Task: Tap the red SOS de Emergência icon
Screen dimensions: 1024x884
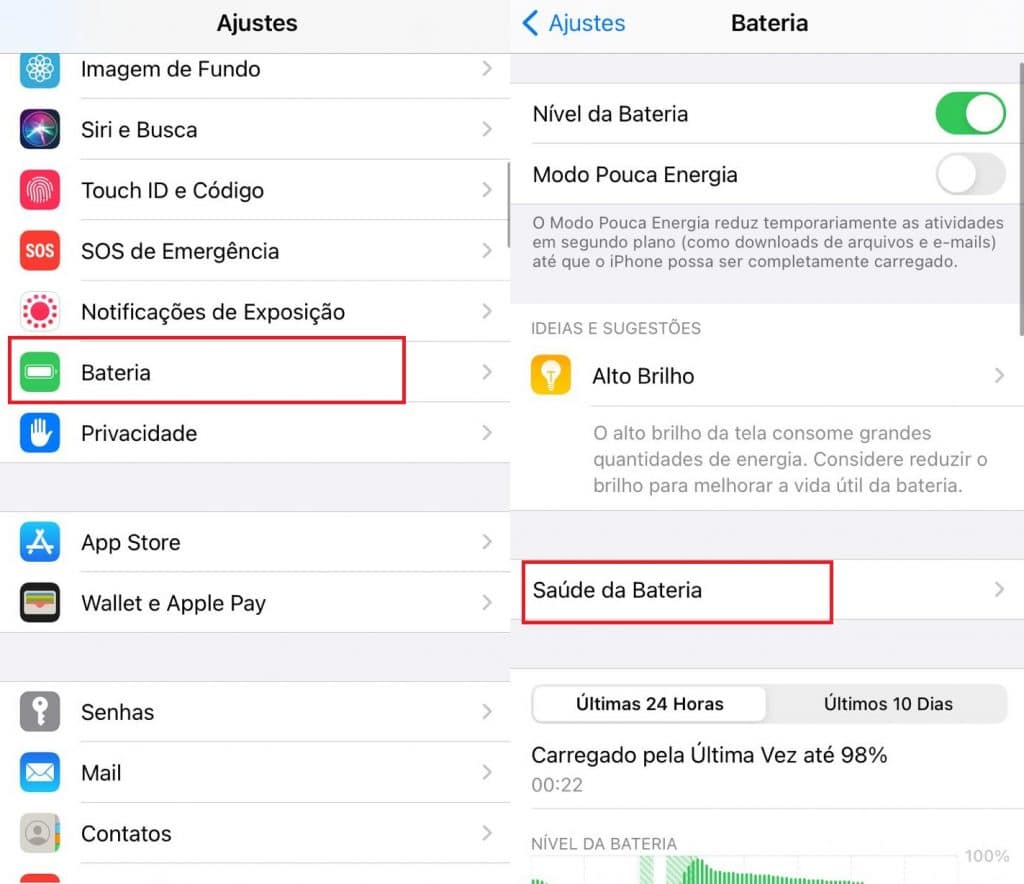Action: pyautogui.click(x=40, y=251)
